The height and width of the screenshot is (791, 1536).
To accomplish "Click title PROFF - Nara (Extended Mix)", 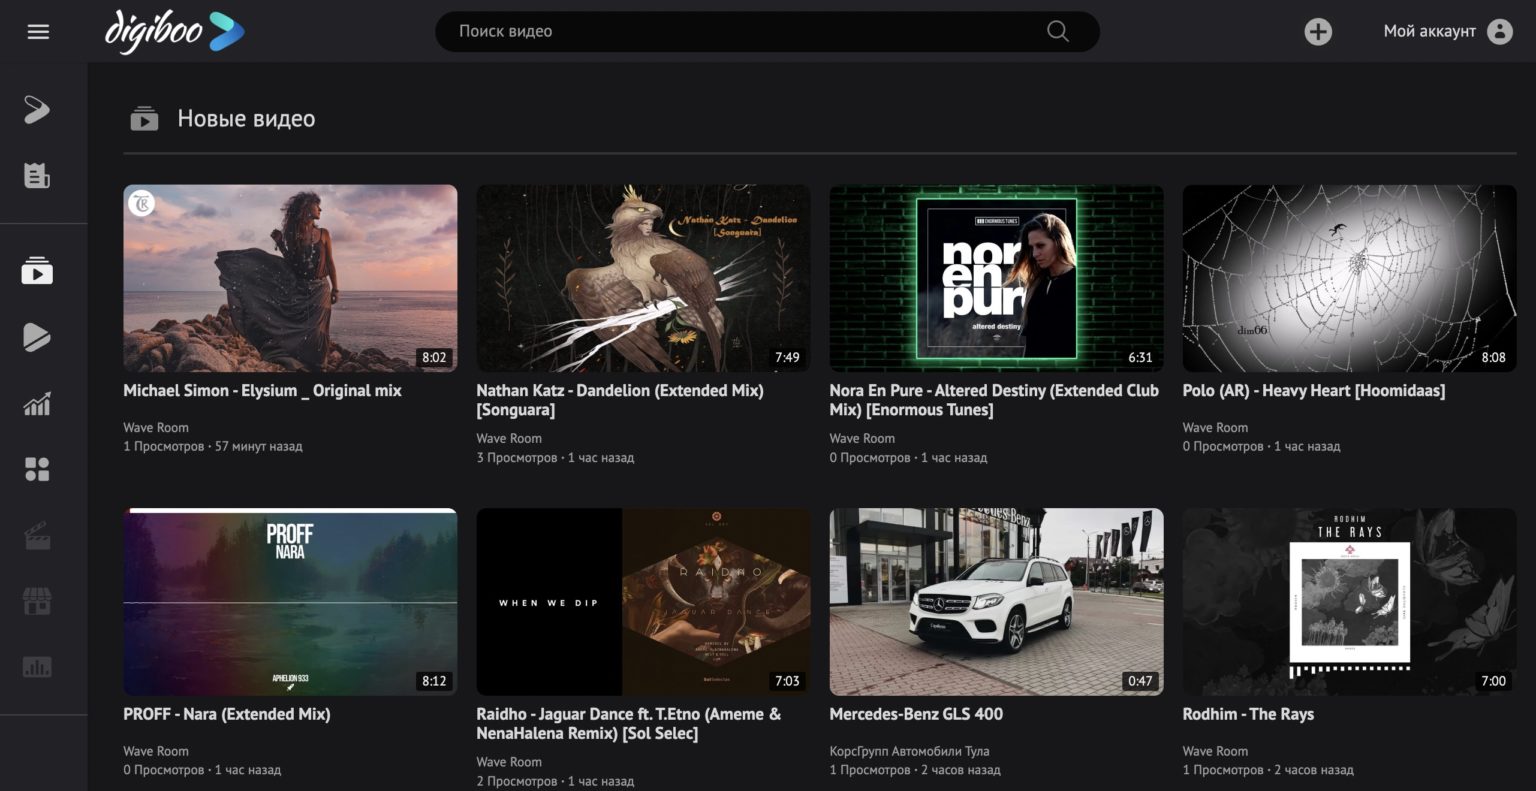I will pos(227,714).
